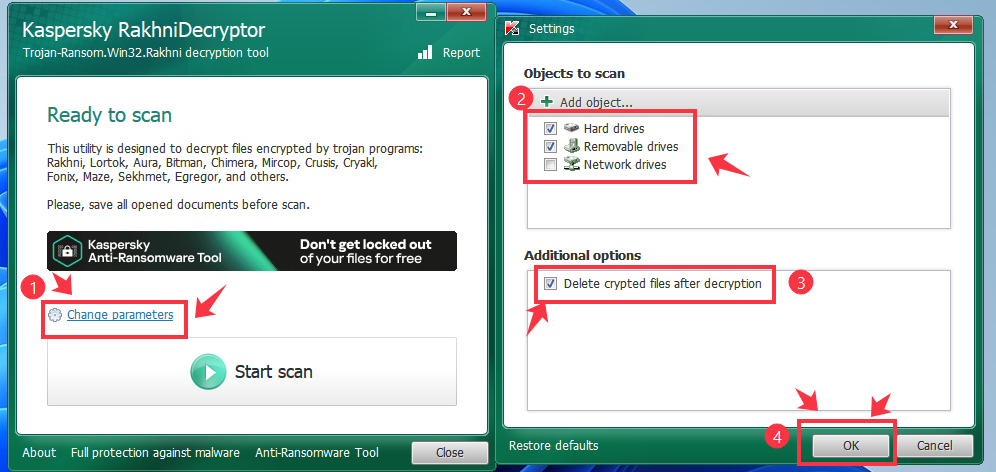Close the Settings dialog via title bar X
Viewport: 996px width, 472px height.
(953, 25)
